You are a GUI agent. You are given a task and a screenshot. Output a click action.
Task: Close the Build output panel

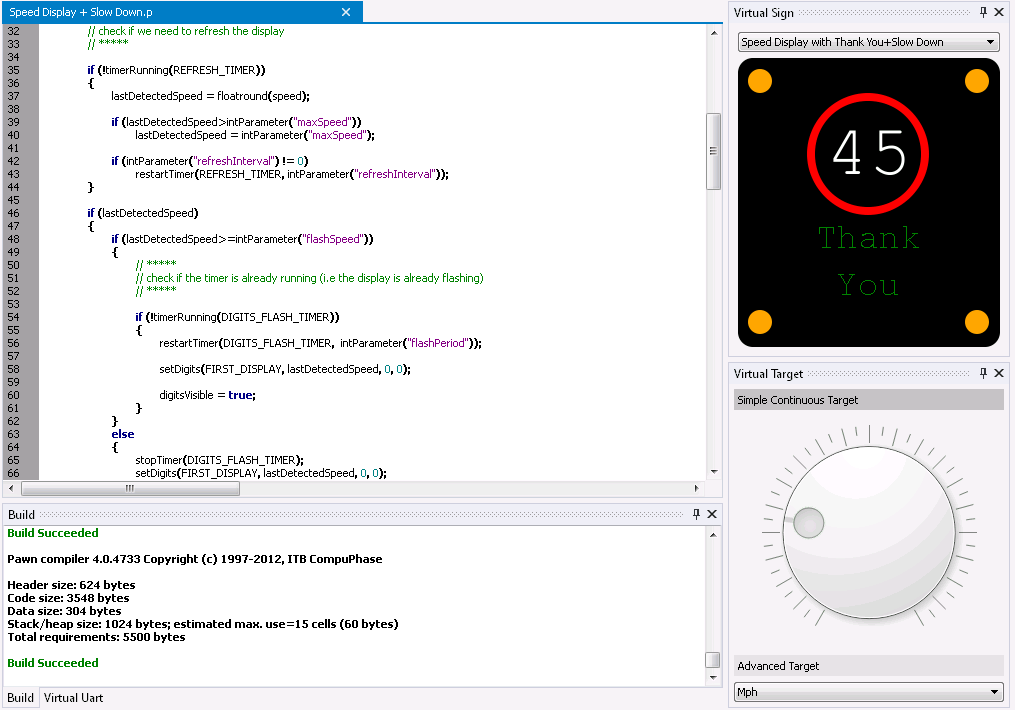click(x=712, y=514)
